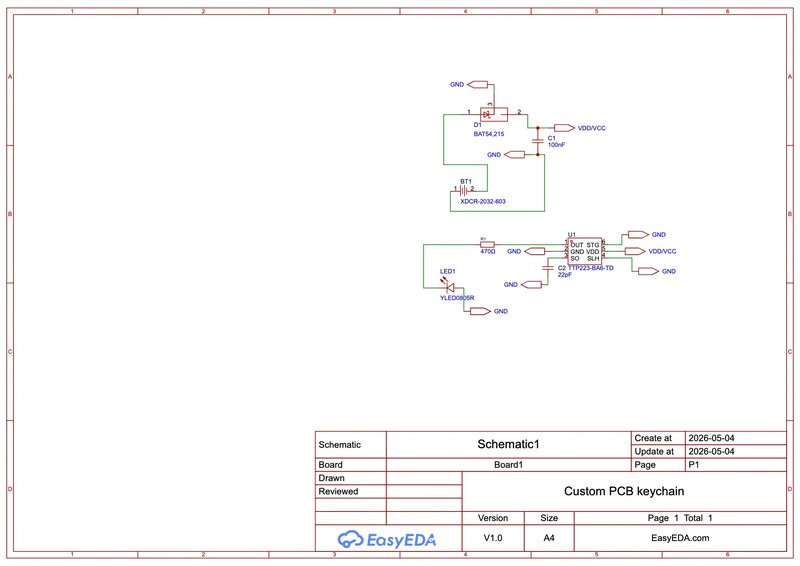Click the Custom PCB keychain title

tap(624, 491)
